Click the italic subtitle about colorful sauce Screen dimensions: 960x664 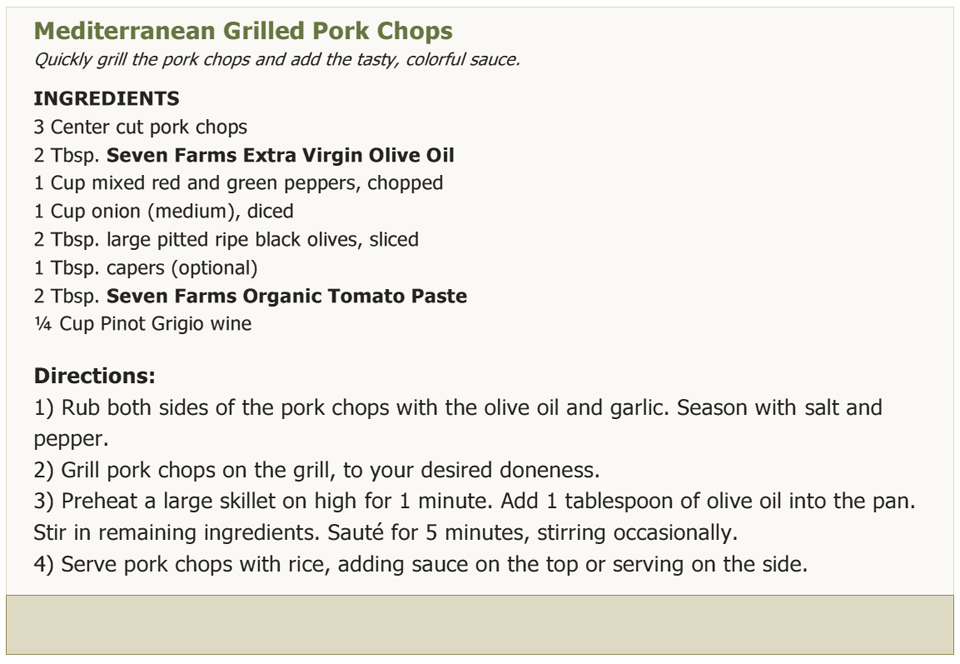[x=277, y=59]
